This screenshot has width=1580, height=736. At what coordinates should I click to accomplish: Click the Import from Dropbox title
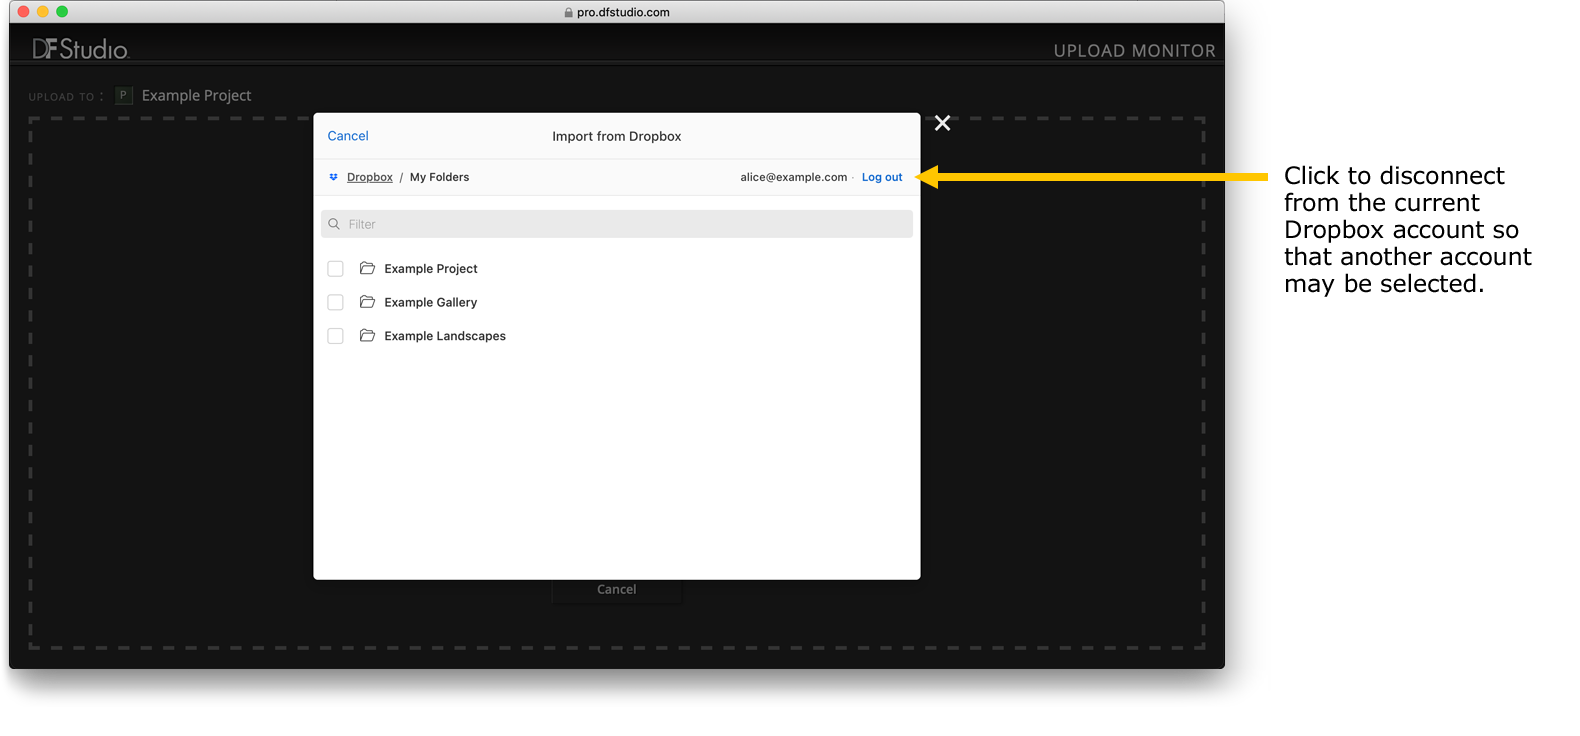click(617, 137)
